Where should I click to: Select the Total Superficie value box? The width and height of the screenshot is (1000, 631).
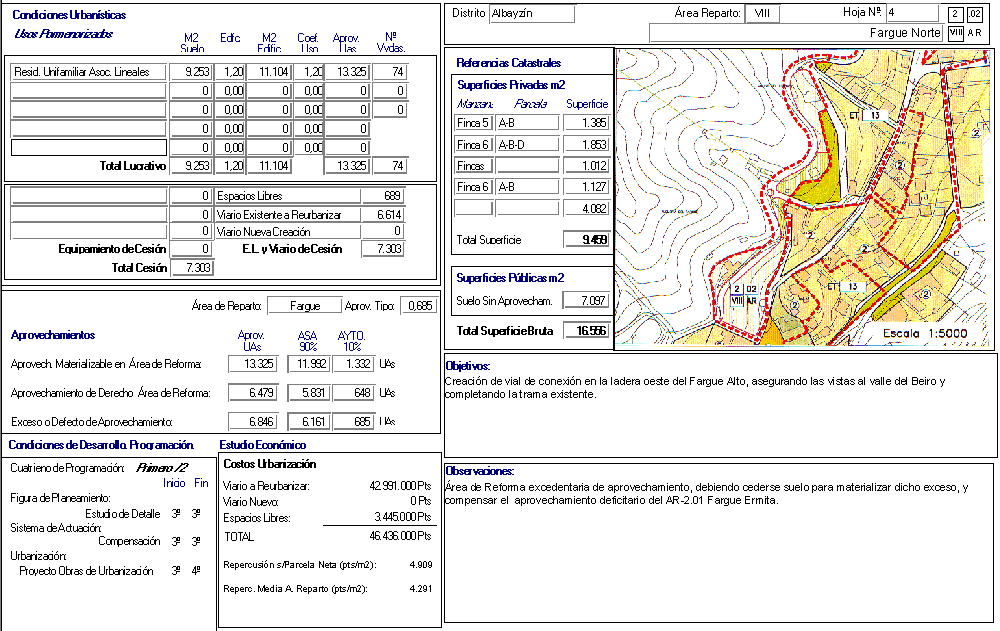[x=585, y=240]
